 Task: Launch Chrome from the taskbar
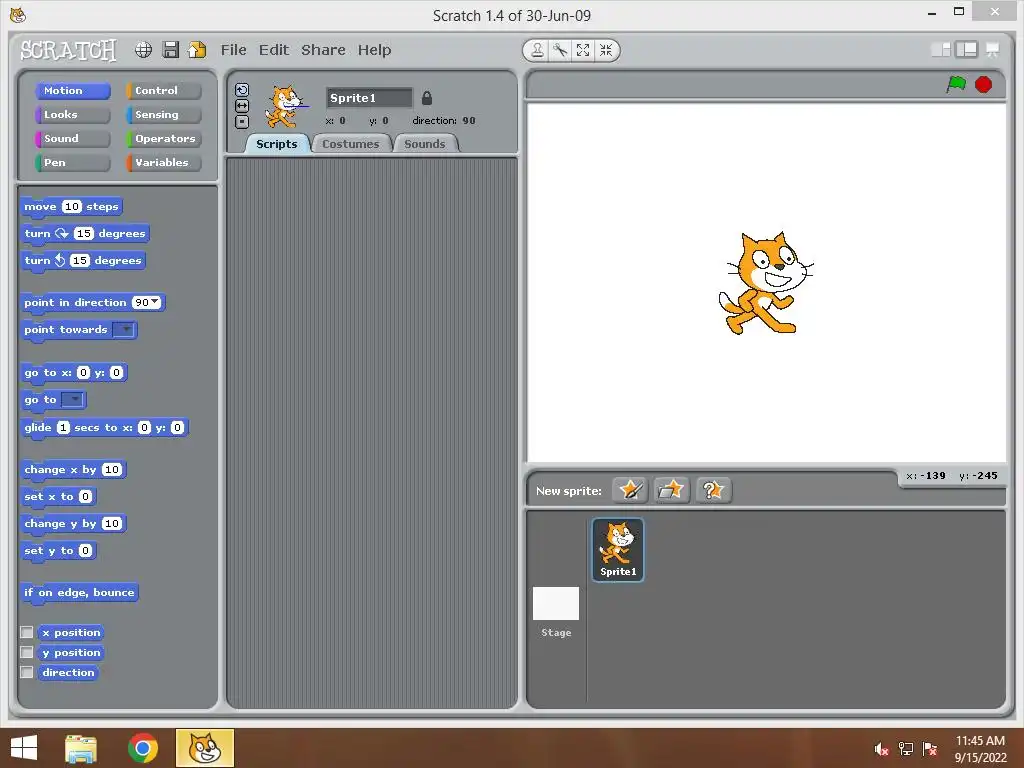click(x=143, y=748)
